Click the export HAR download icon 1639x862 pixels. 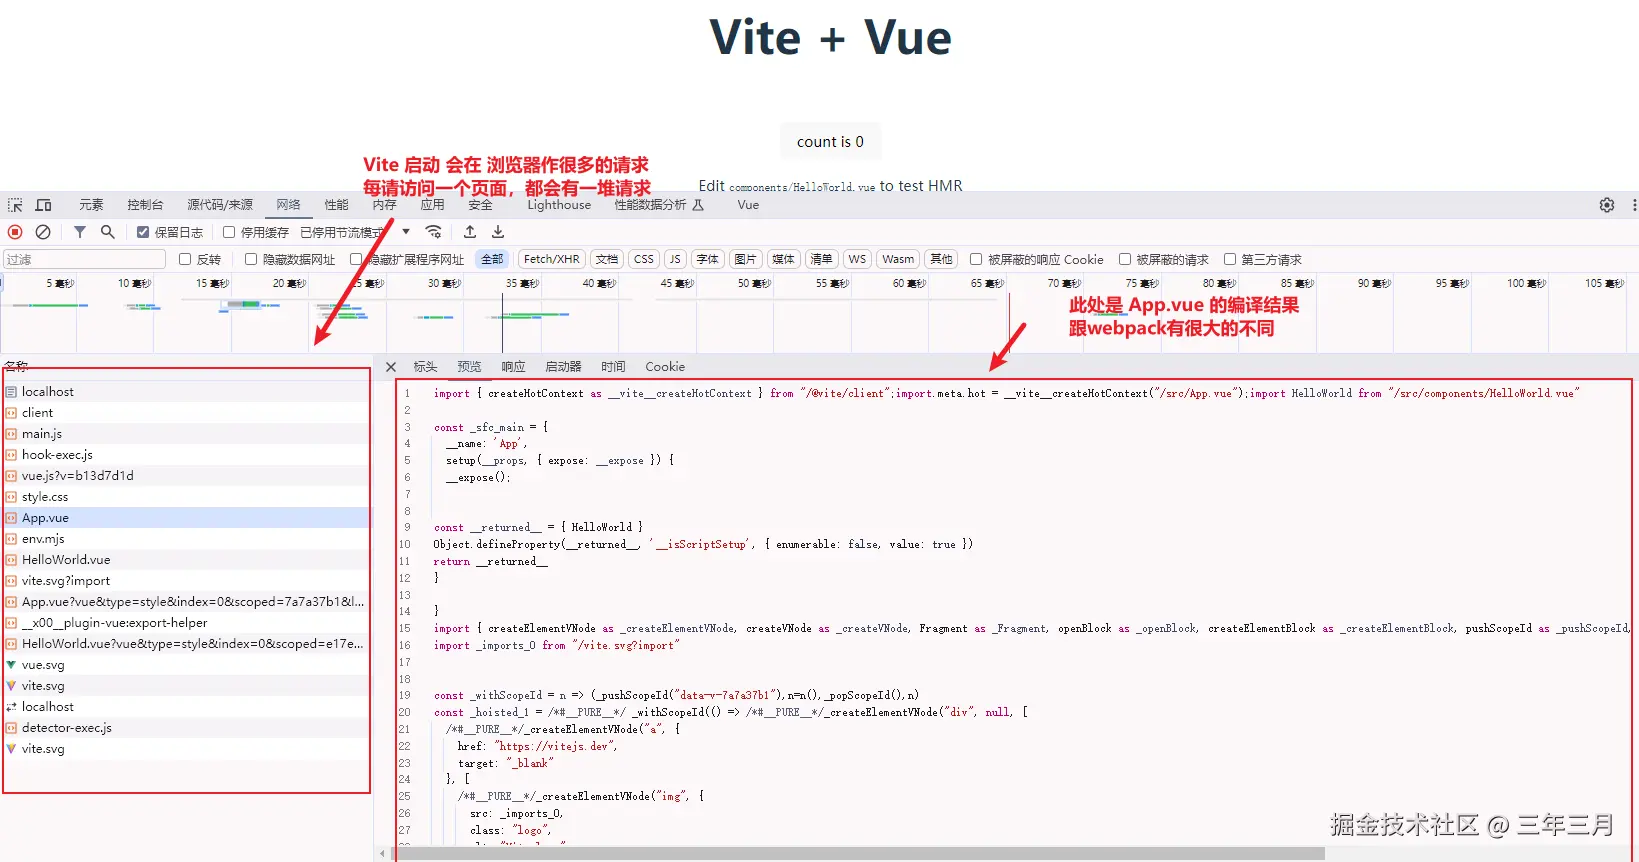point(497,232)
